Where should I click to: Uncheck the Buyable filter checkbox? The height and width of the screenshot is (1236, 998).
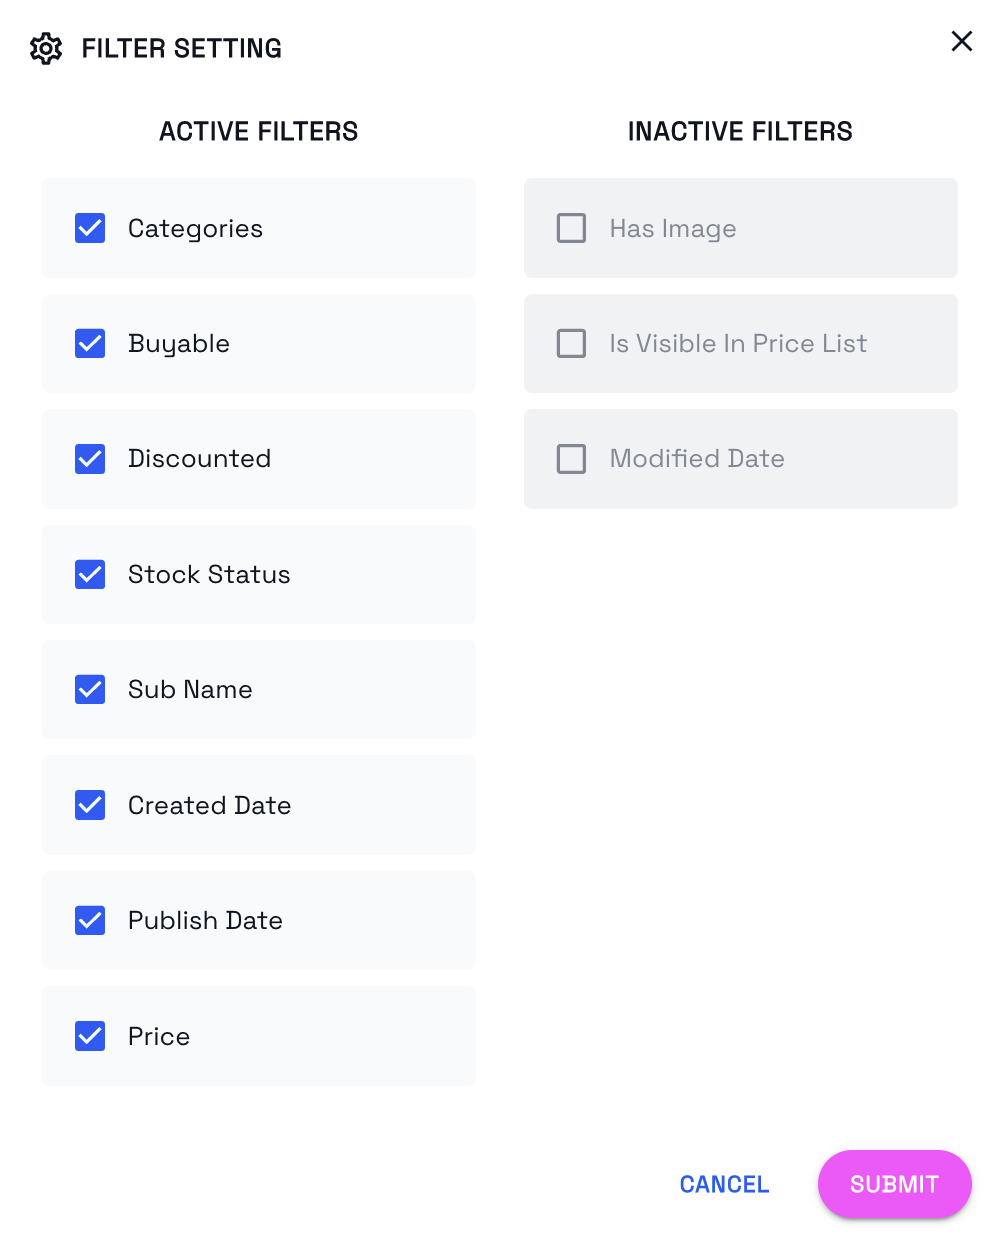tap(90, 344)
